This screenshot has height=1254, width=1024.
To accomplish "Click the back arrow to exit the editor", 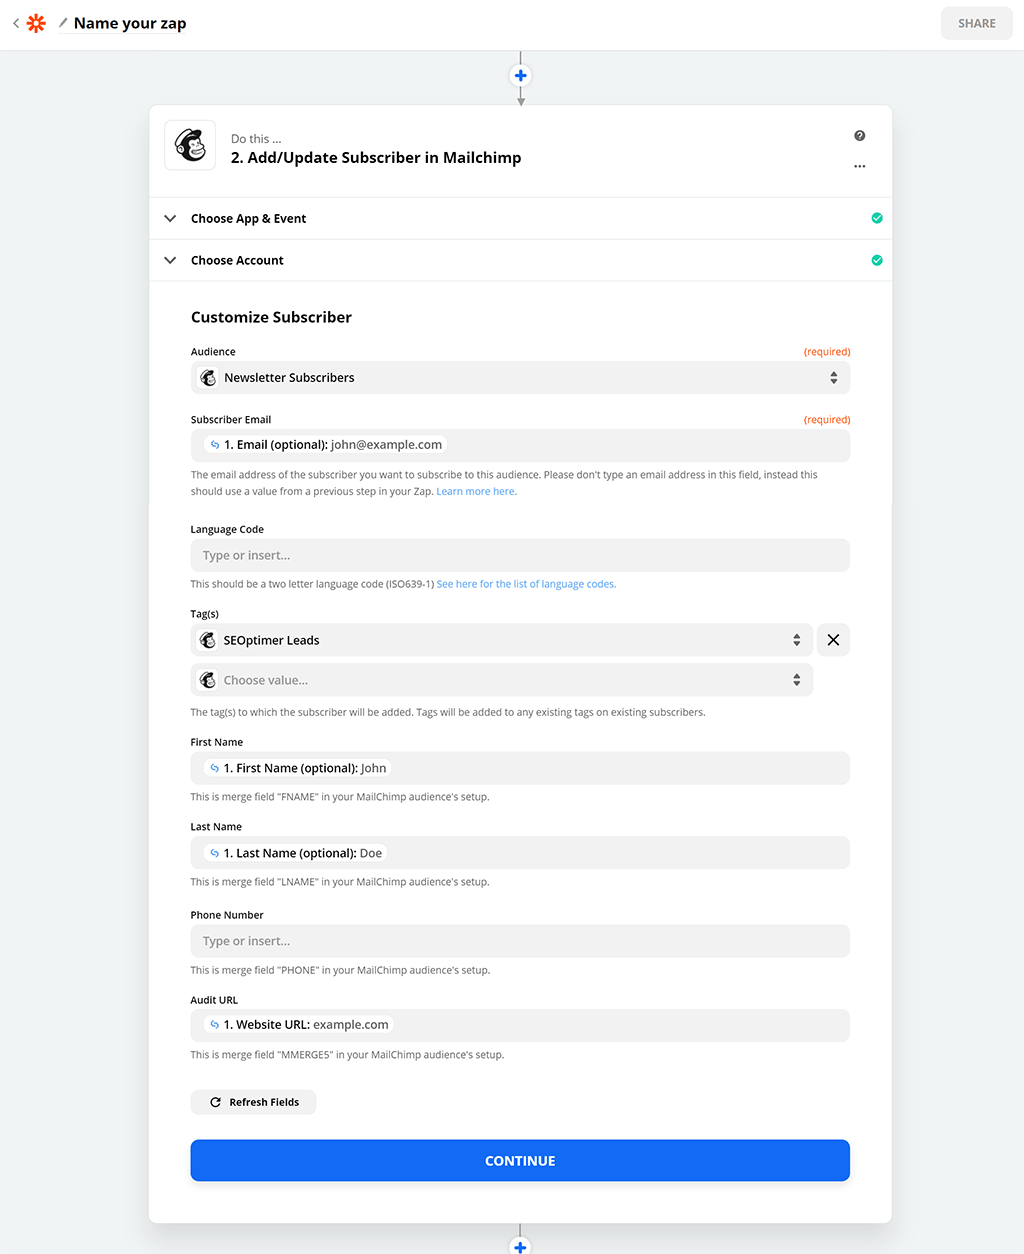I will [14, 22].
